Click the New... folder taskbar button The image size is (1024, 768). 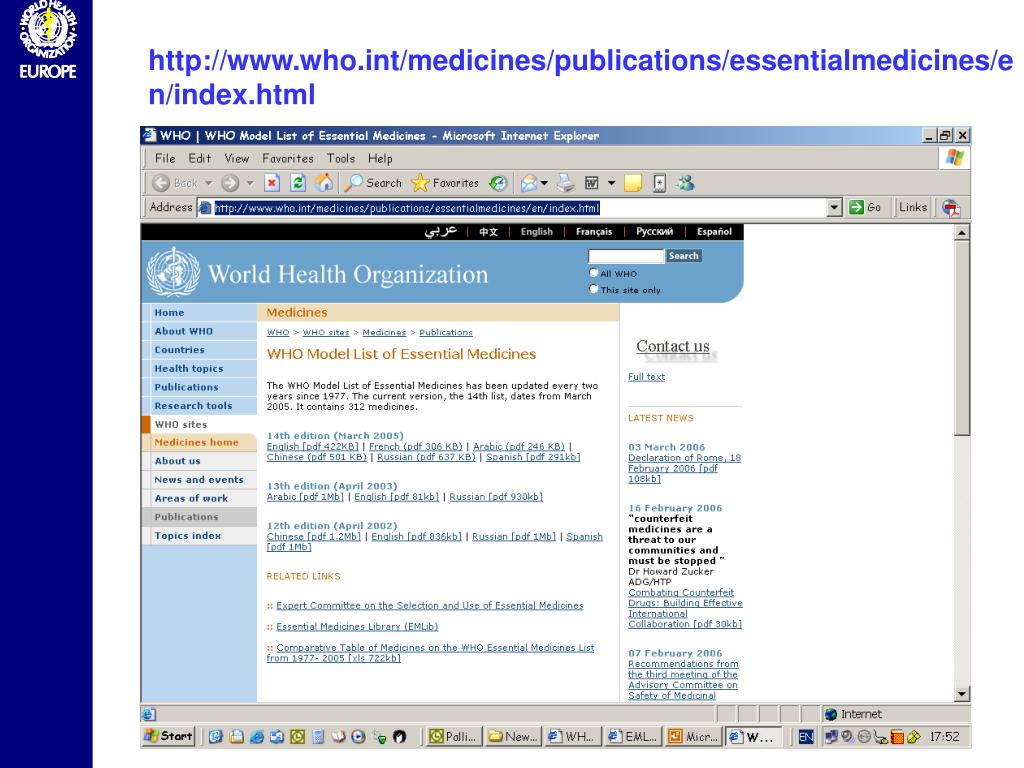click(x=513, y=737)
